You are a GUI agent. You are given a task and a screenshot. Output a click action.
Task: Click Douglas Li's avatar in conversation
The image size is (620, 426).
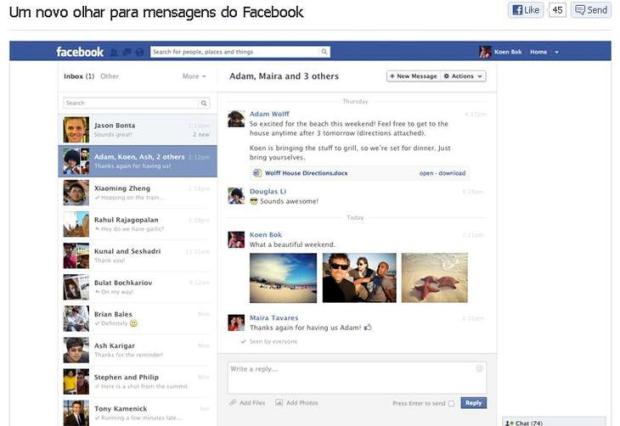236,196
